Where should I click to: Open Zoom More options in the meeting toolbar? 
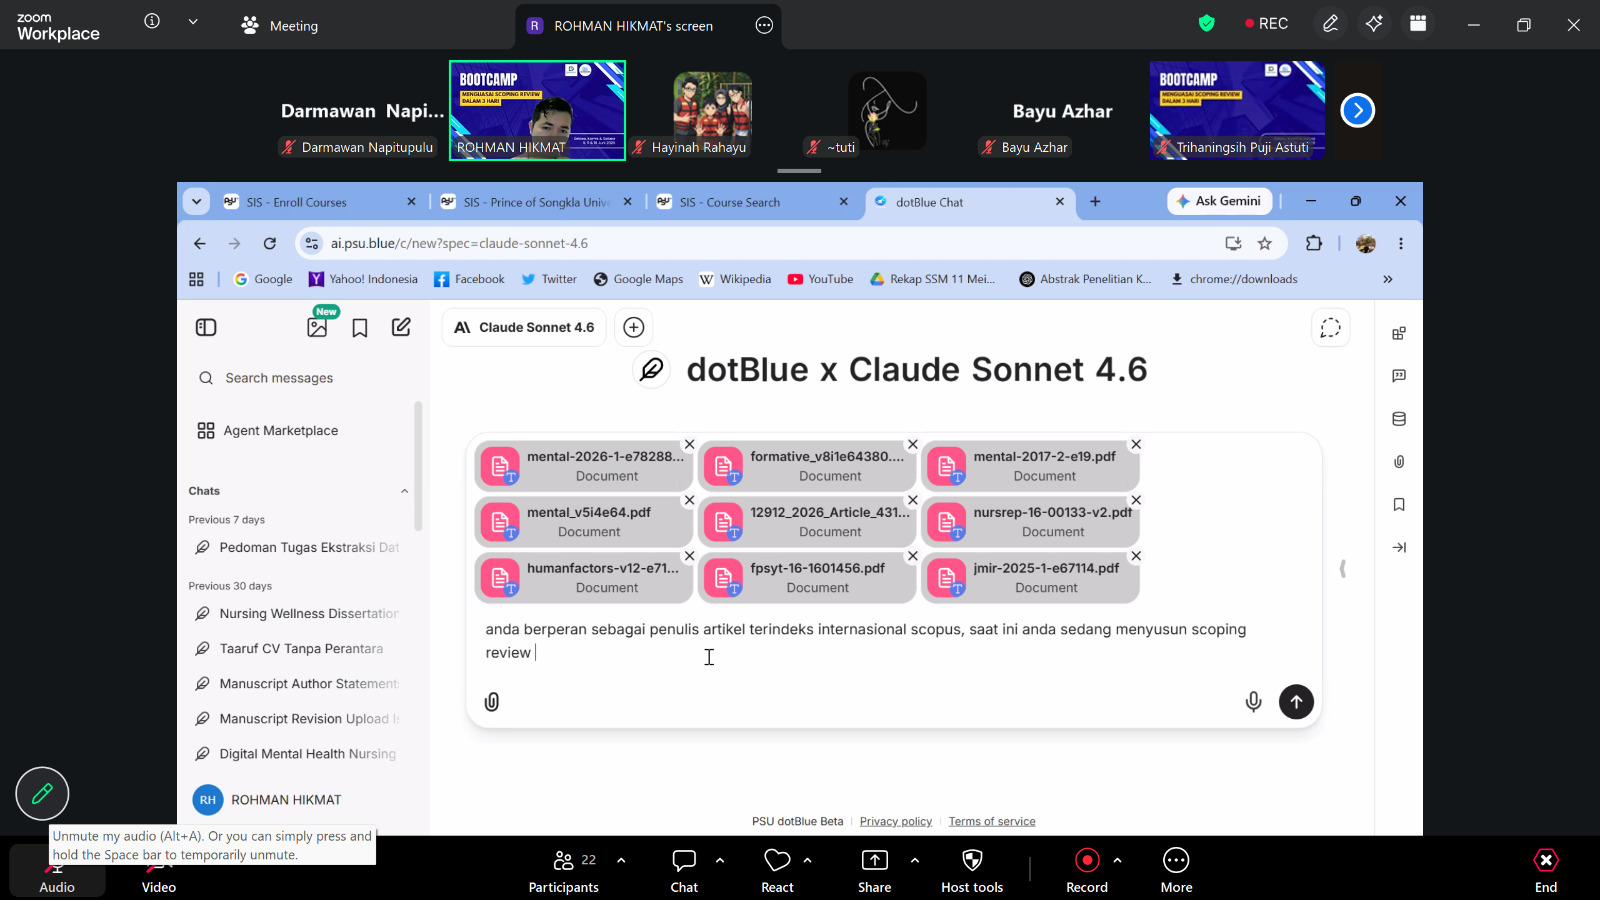(x=1176, y=870)
